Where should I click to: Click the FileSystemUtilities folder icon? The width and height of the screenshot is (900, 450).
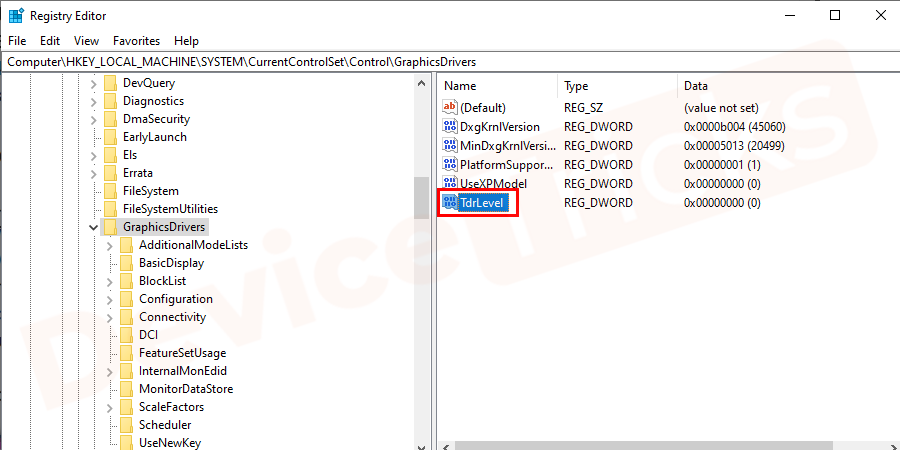pos(110,209)
